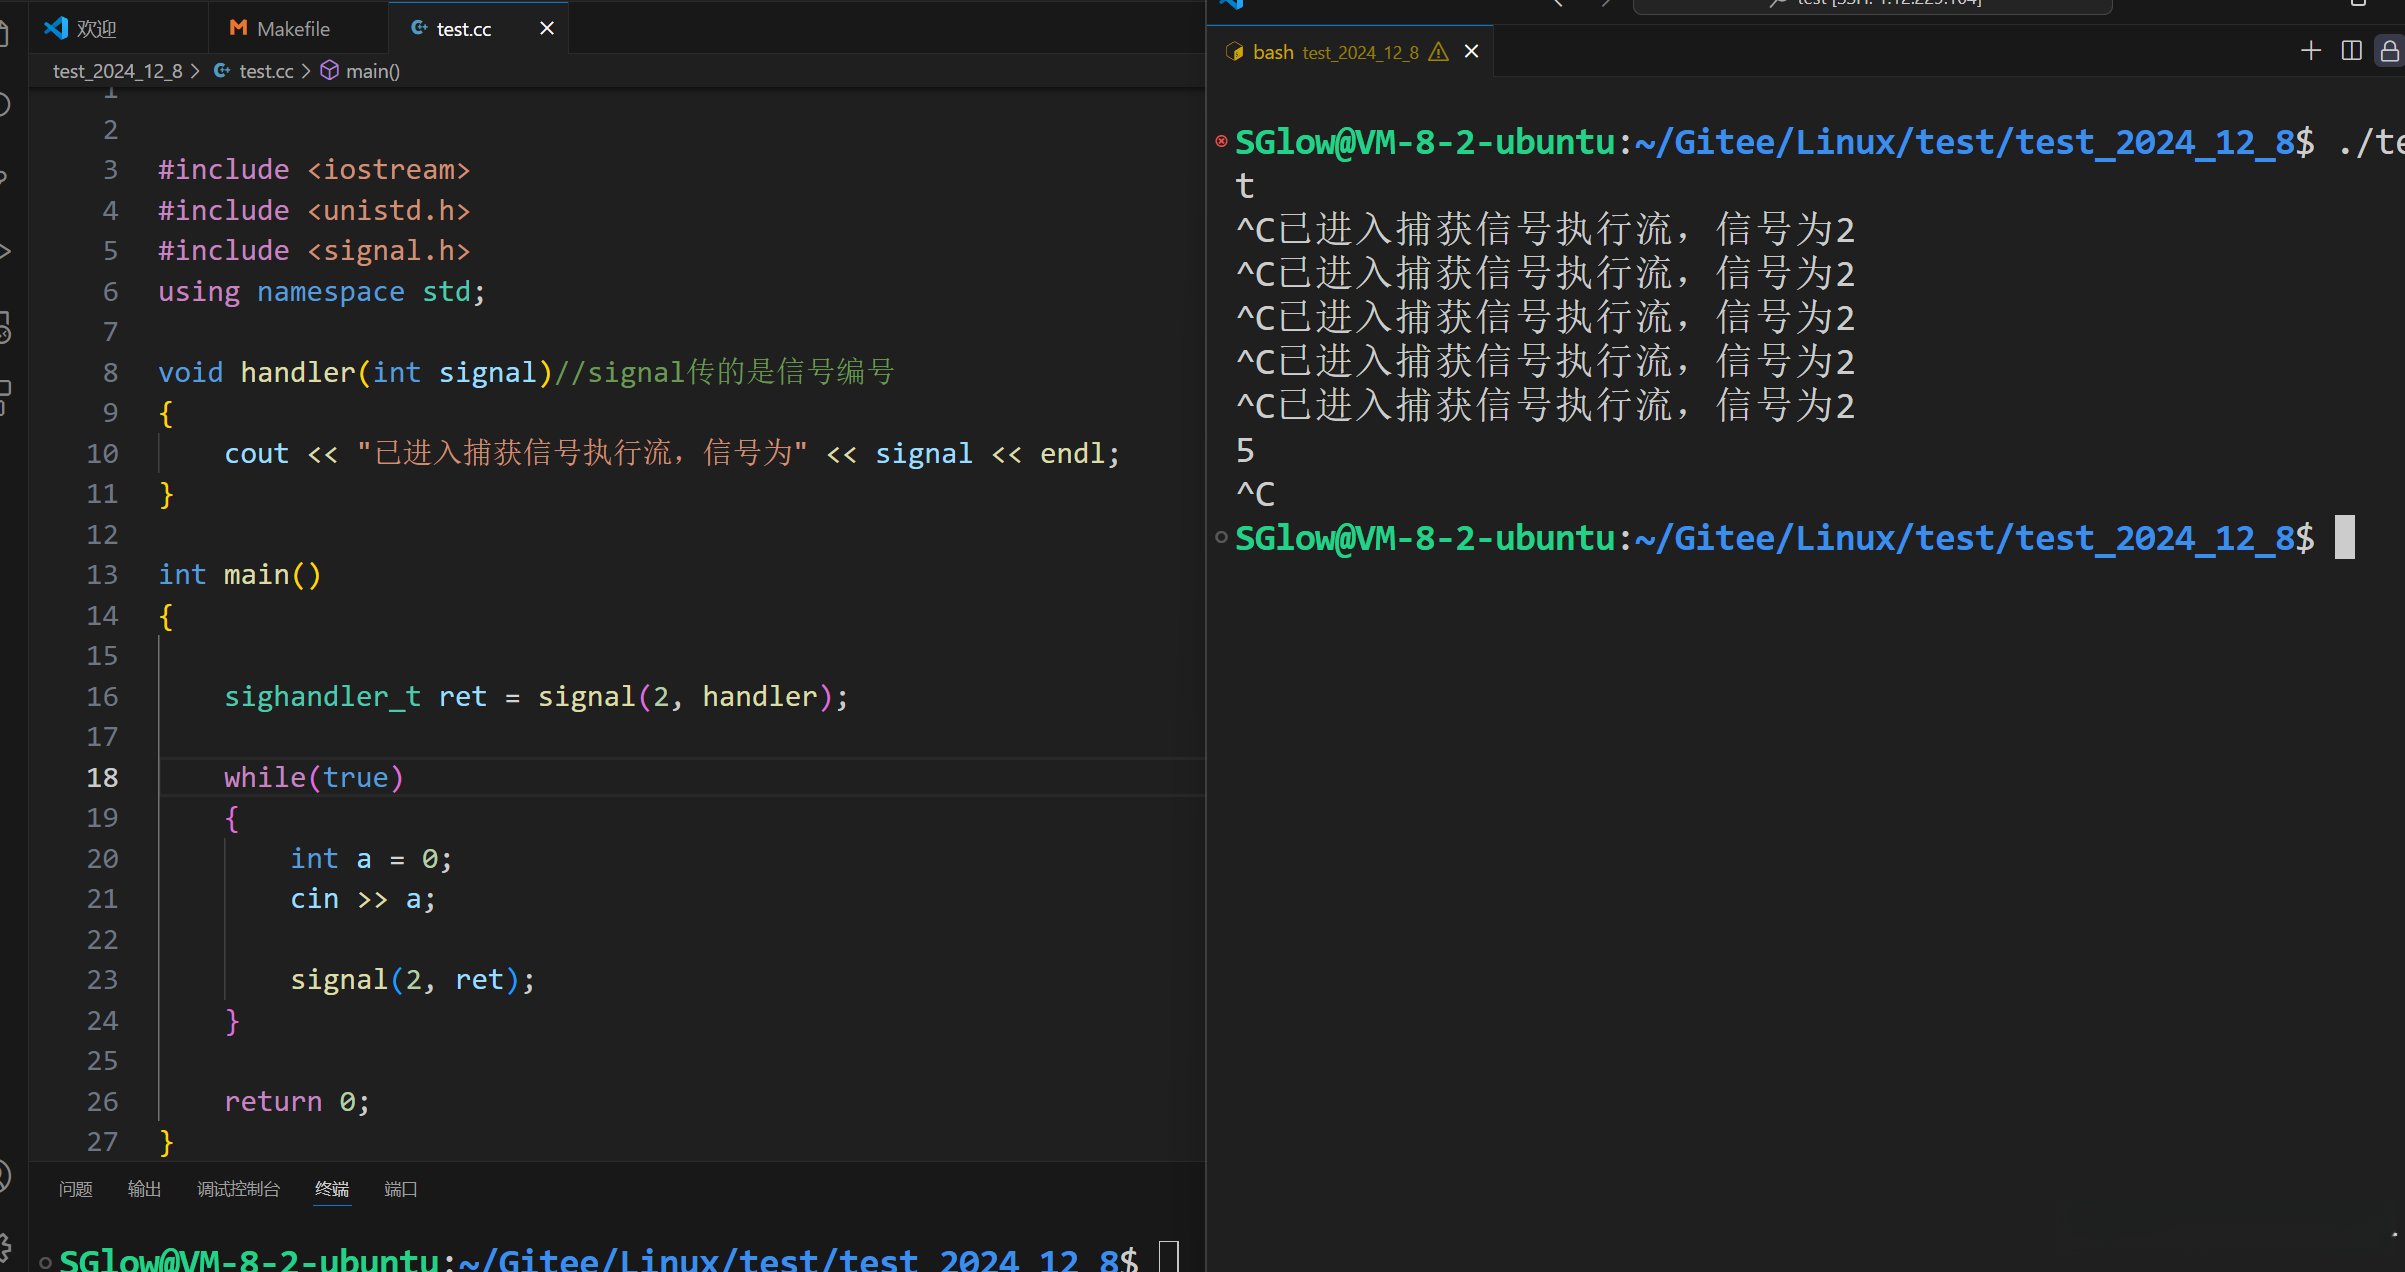Image resolution: width=2405 pixels, height=1272 pixels.
Task: Click the failed command decoration red circle
Action: coord(1221,141)
